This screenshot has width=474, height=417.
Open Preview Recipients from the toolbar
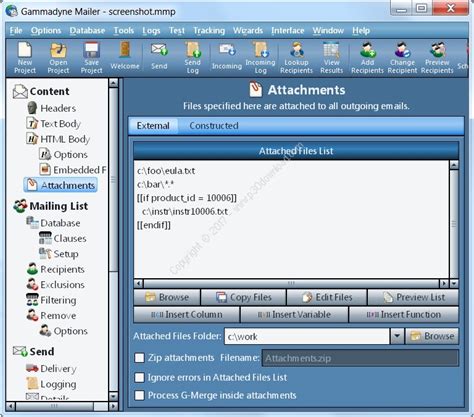pyautogui.click(x=437, y=58)
